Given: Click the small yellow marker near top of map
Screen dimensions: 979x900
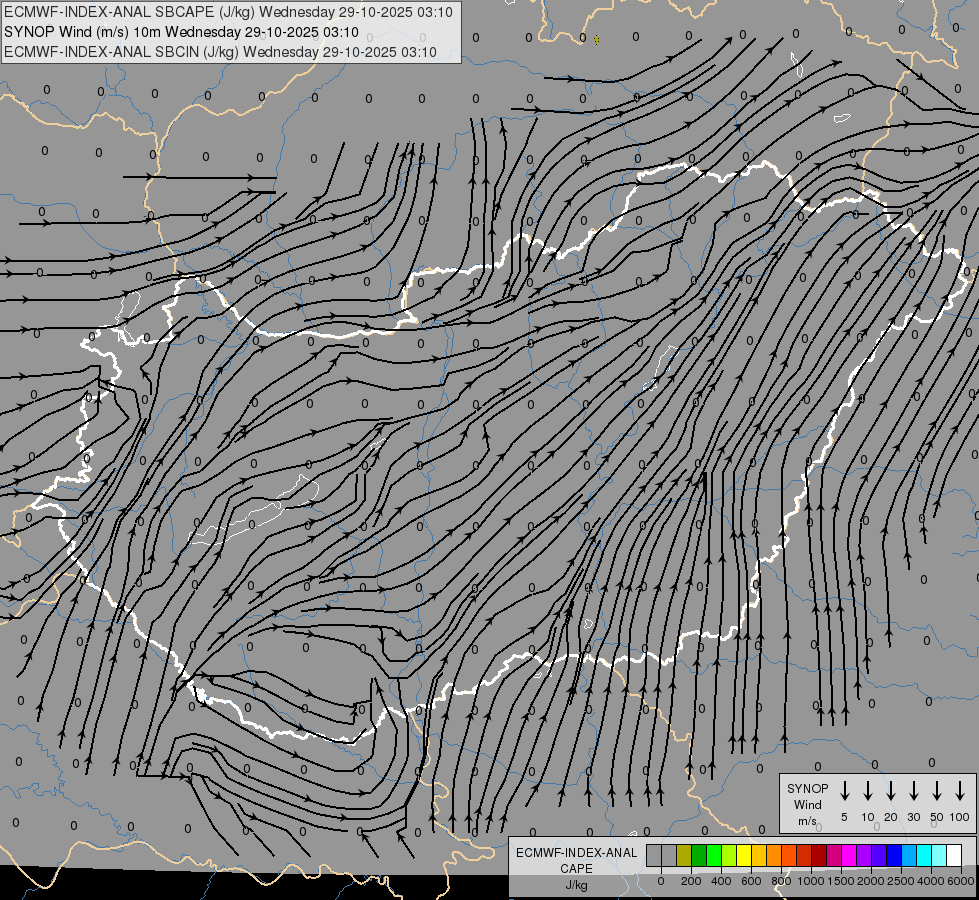Looking at the screenshot, I should 597,40.
